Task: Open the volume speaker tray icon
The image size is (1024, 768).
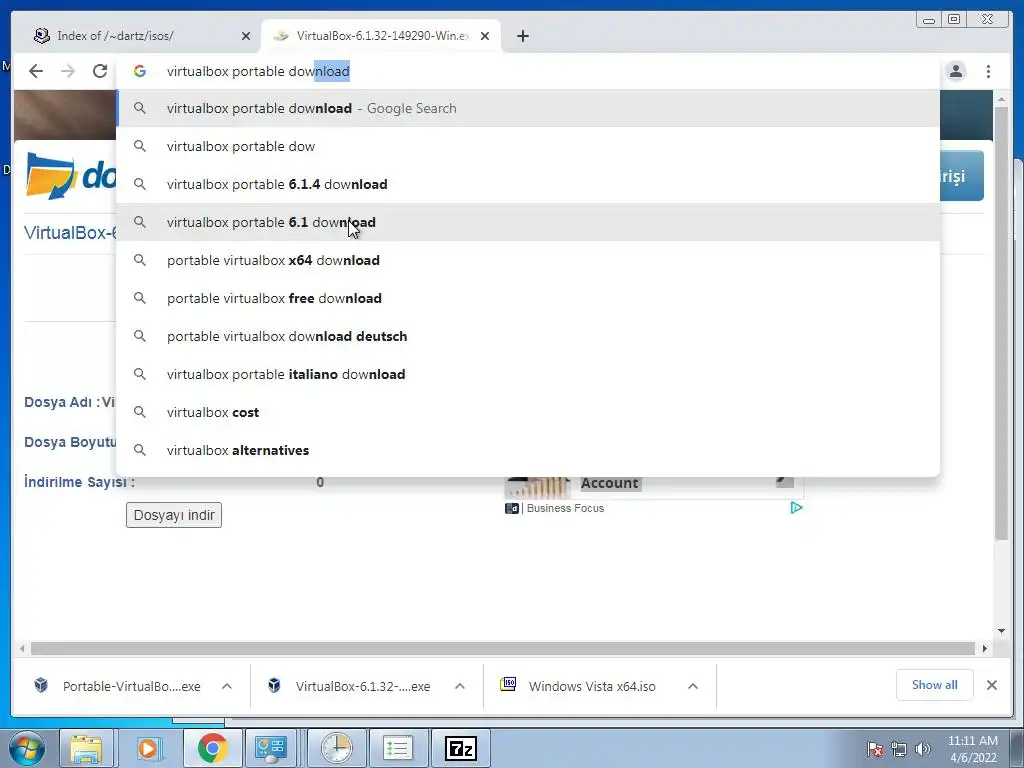Action: pos(922,749)
